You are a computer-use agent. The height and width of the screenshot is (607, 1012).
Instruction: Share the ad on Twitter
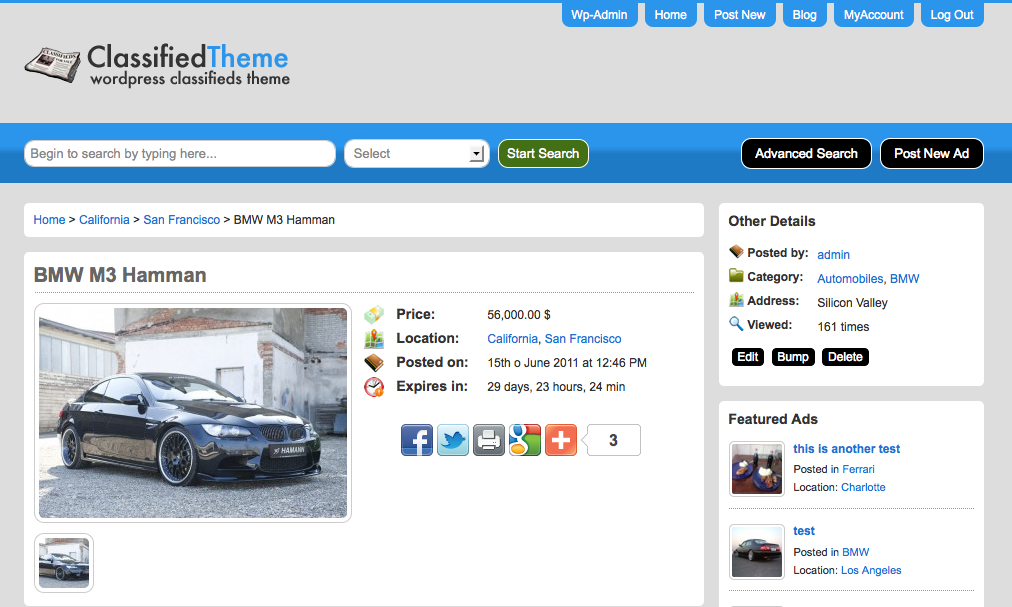click(453, 440)
